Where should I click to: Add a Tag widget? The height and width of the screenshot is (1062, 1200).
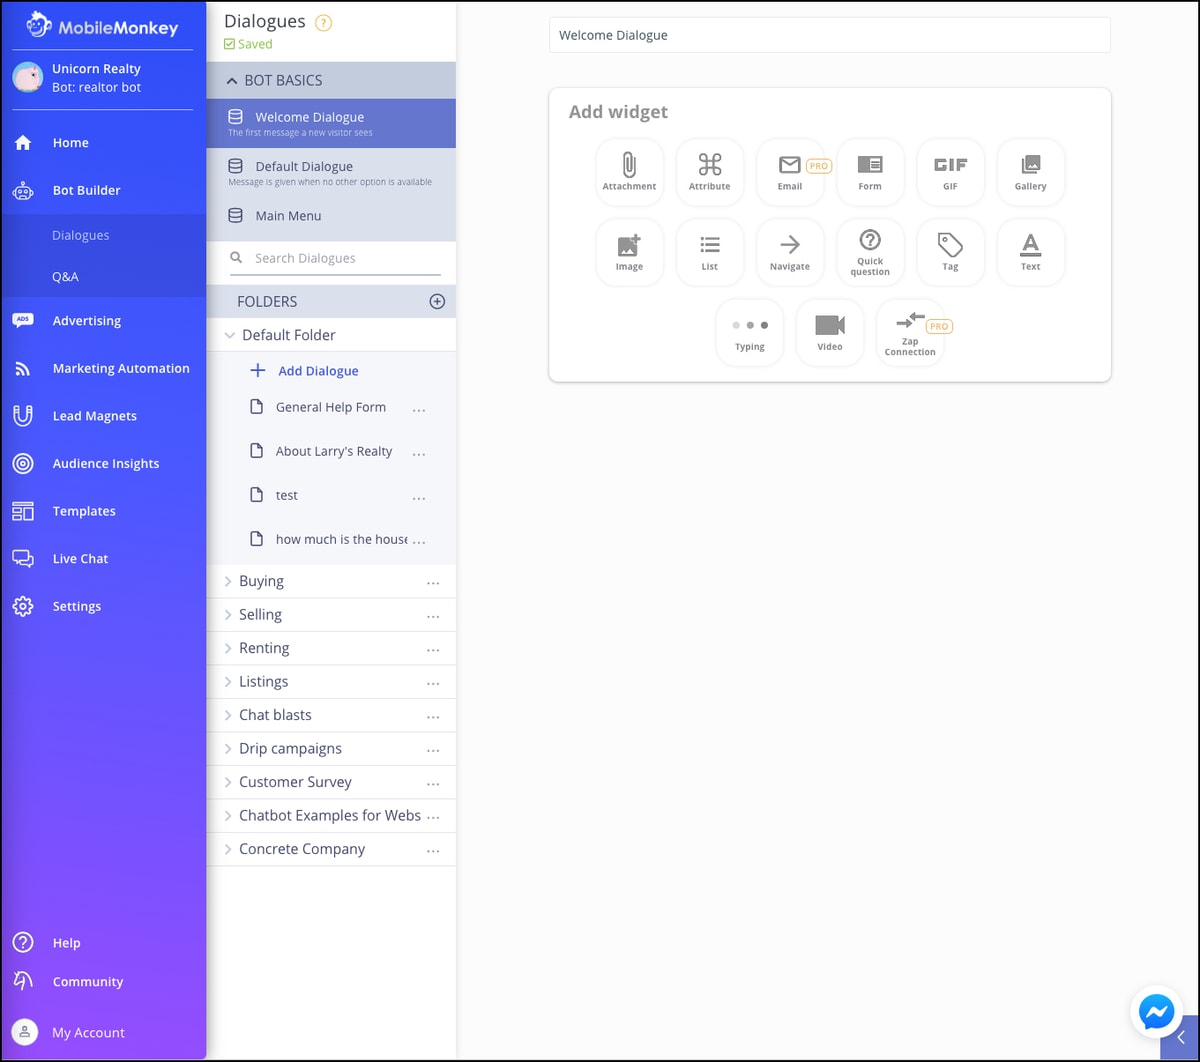point(950,251)
